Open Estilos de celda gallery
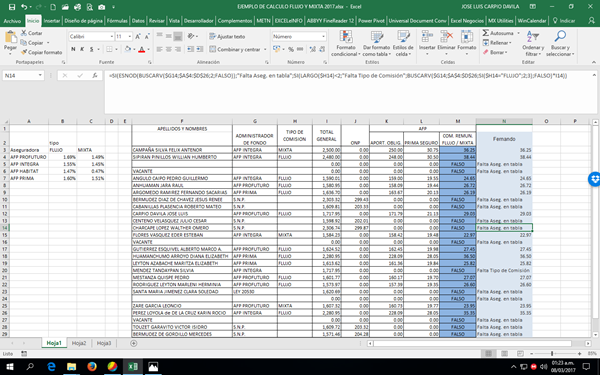 tap(403, 43)
